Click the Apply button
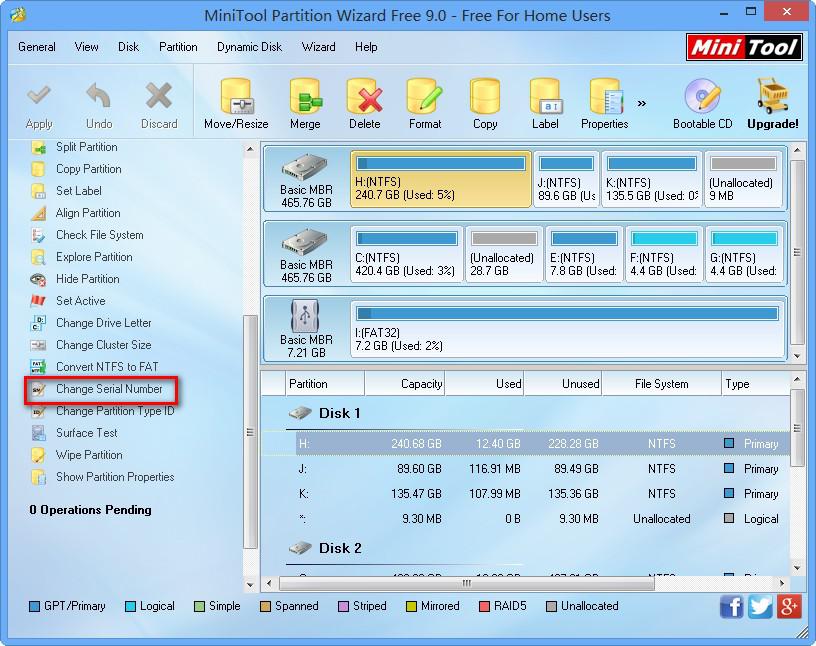 (x=39, y=100)
